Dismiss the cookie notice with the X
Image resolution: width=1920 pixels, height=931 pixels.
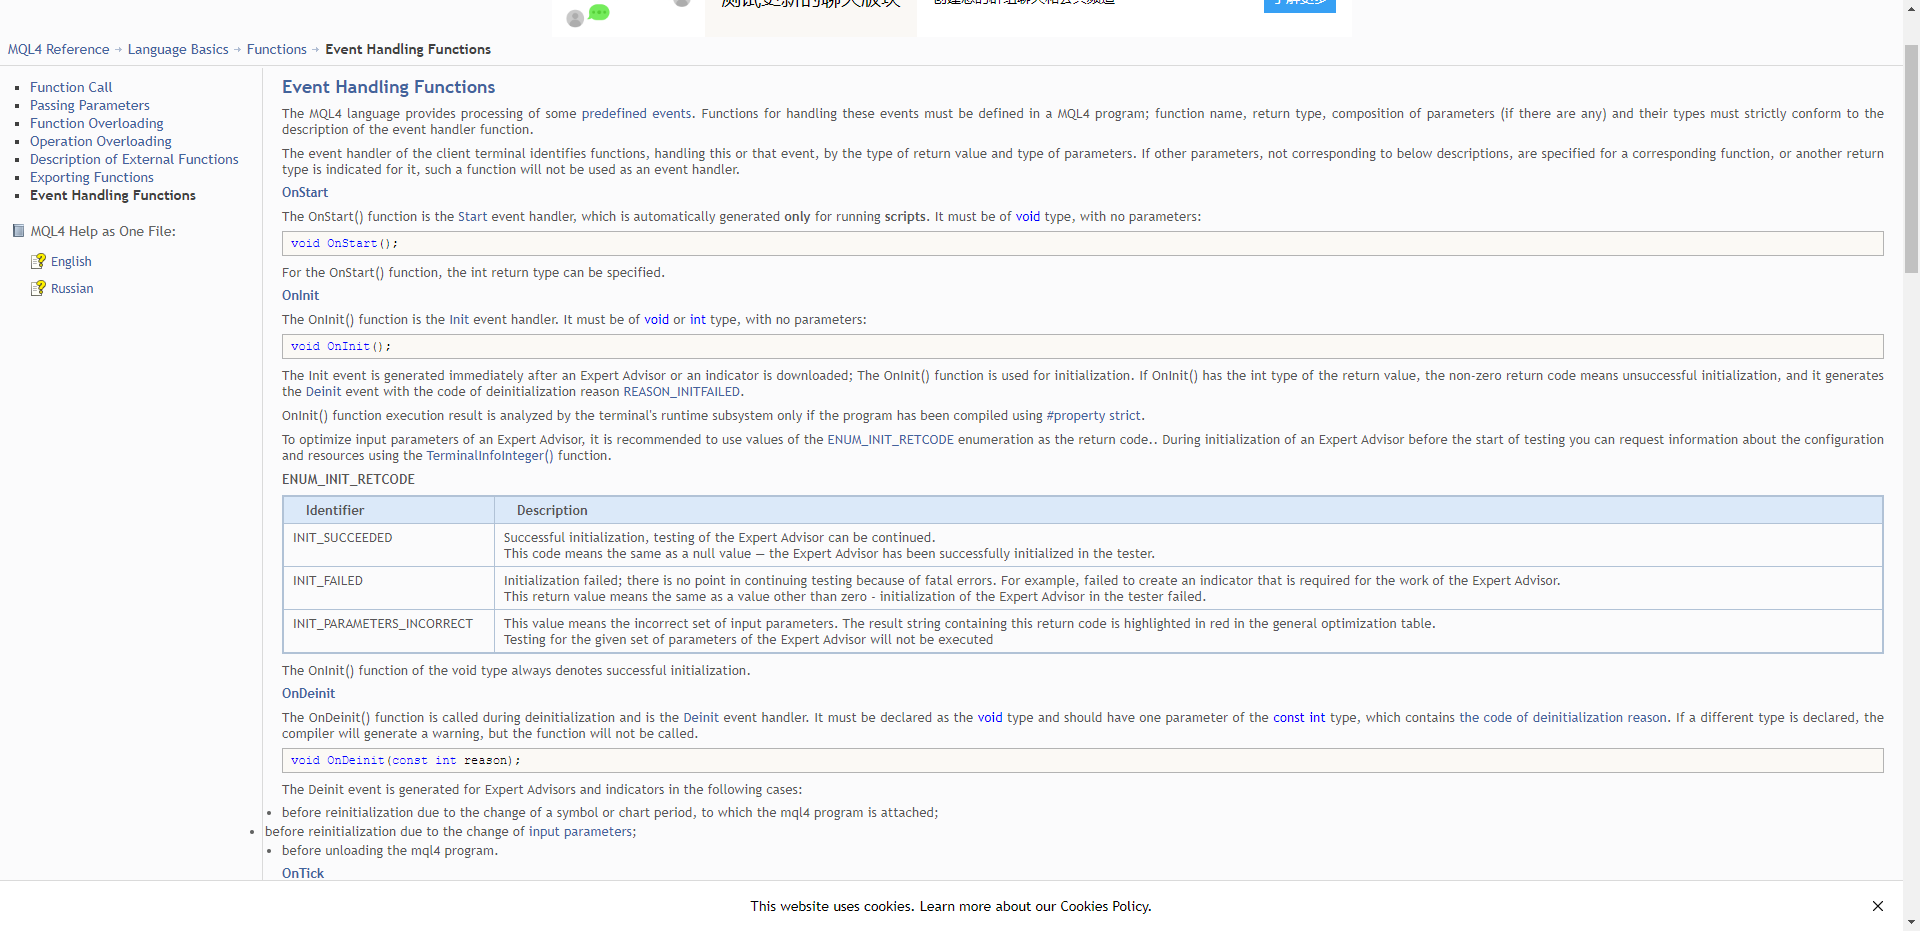pos(1878,906)
